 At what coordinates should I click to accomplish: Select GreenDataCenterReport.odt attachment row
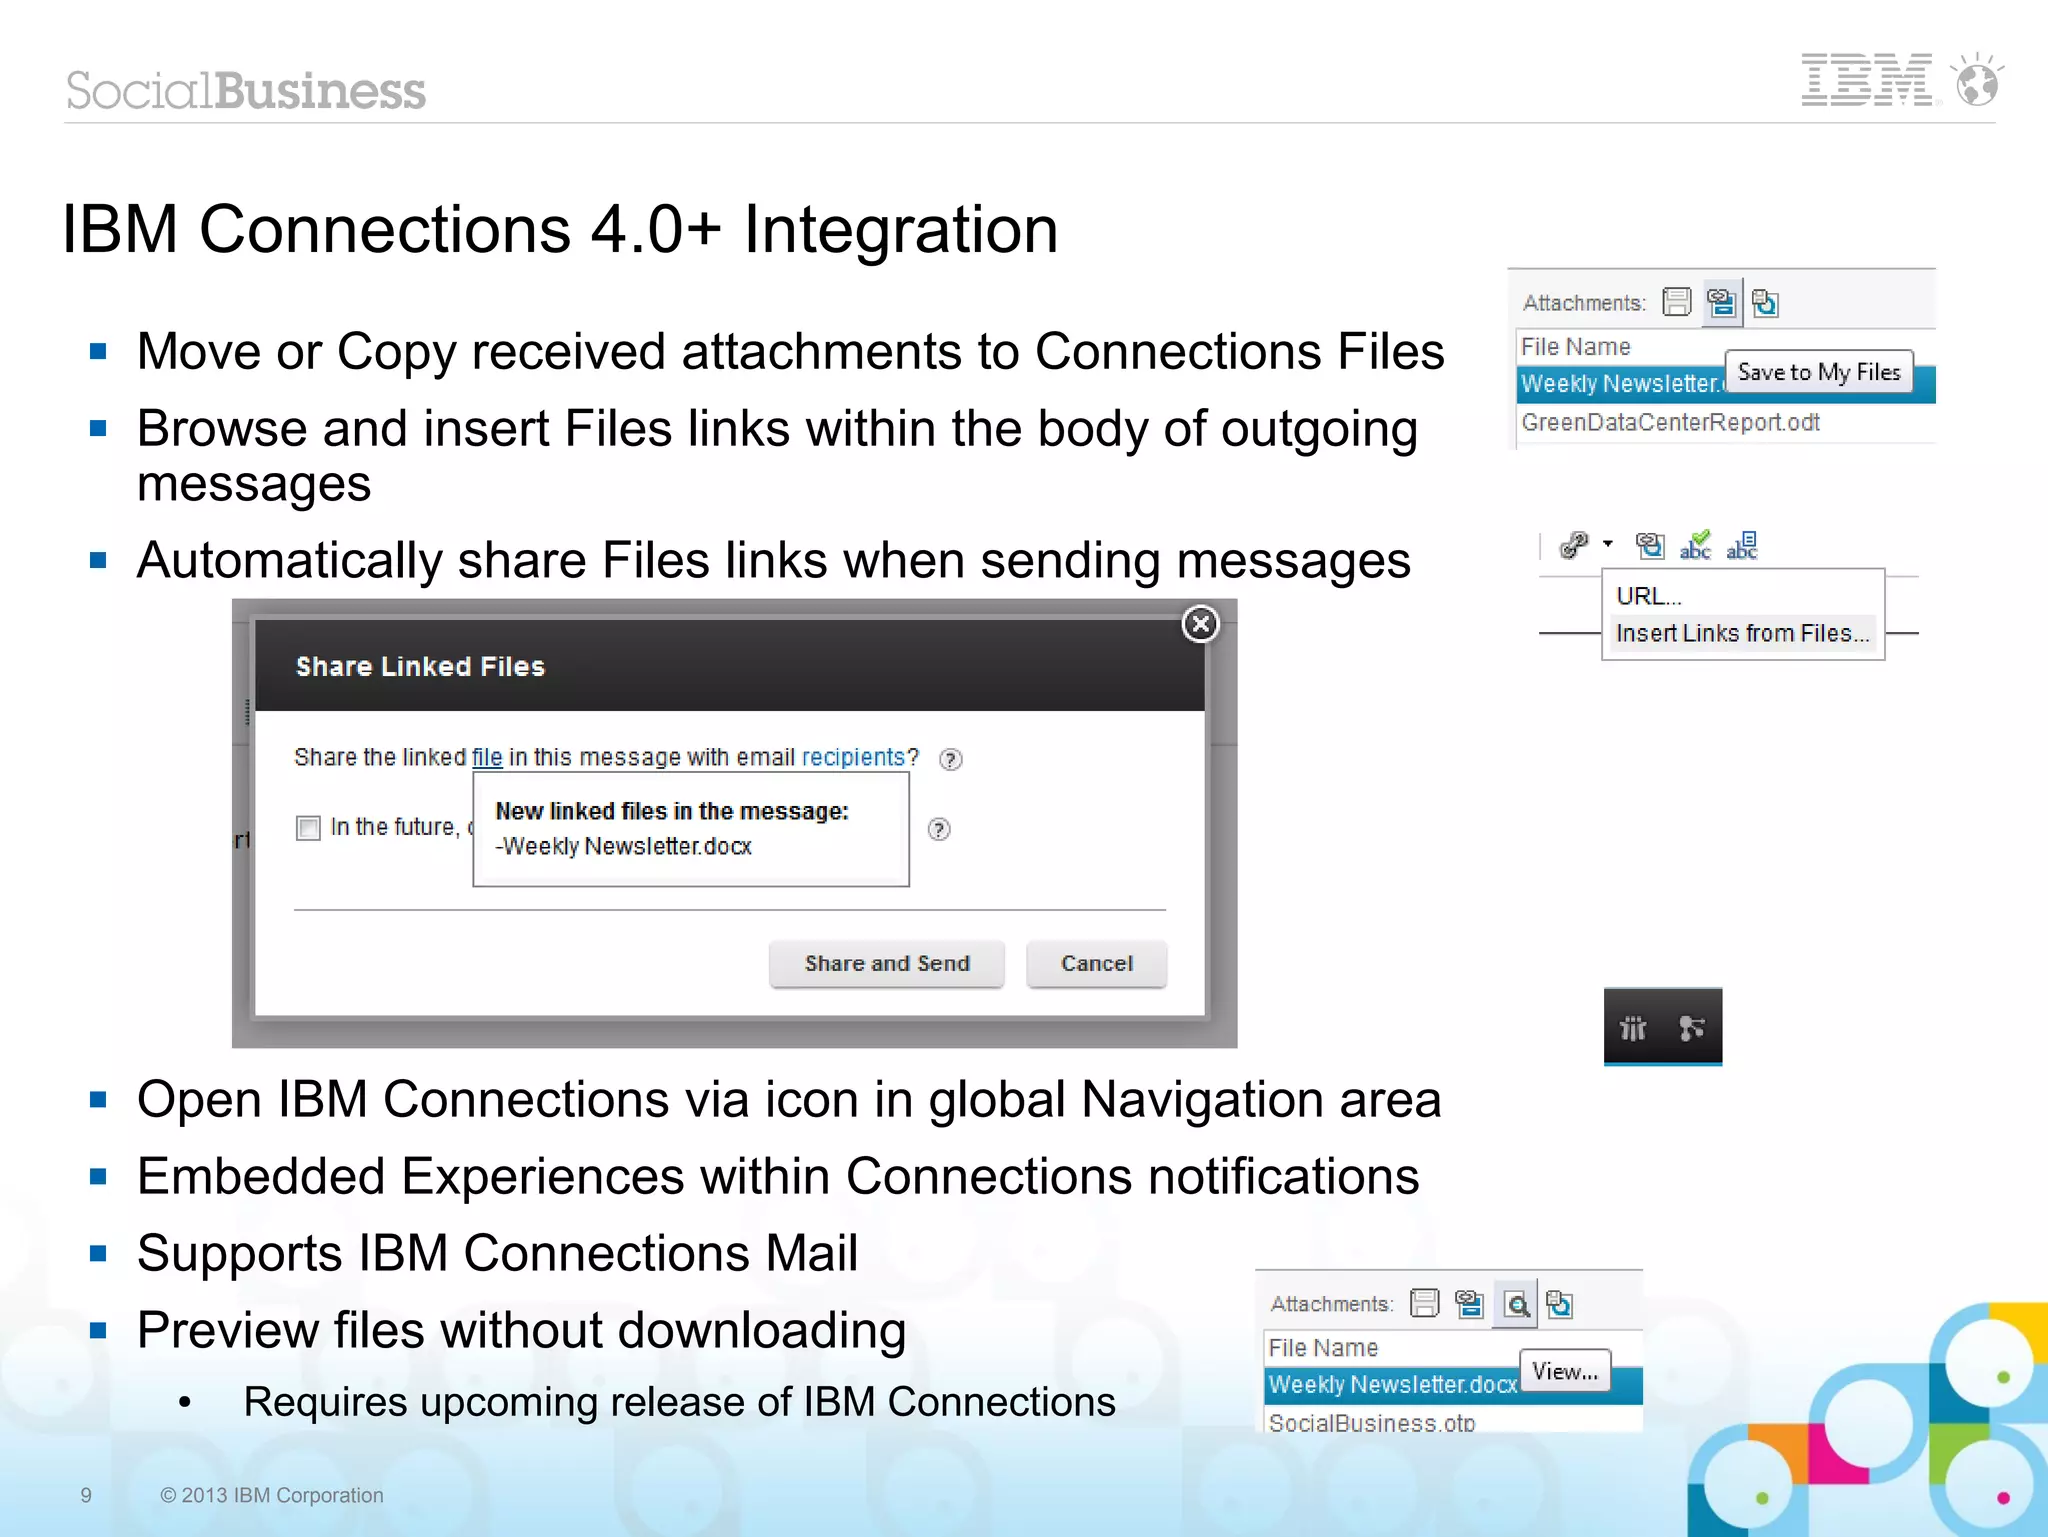1726,422
